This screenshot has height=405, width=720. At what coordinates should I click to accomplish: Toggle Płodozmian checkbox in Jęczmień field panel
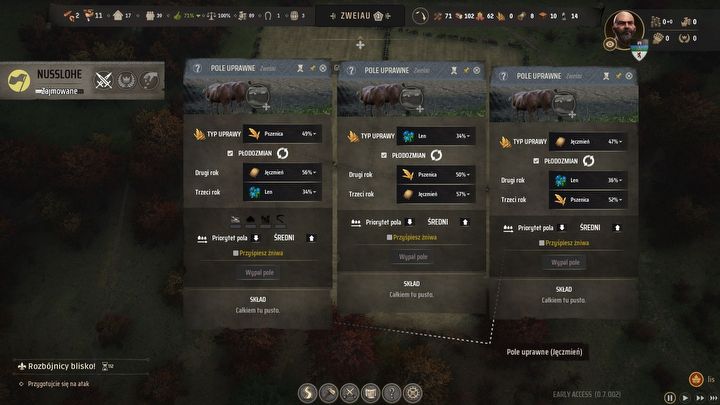pos(536,161)
